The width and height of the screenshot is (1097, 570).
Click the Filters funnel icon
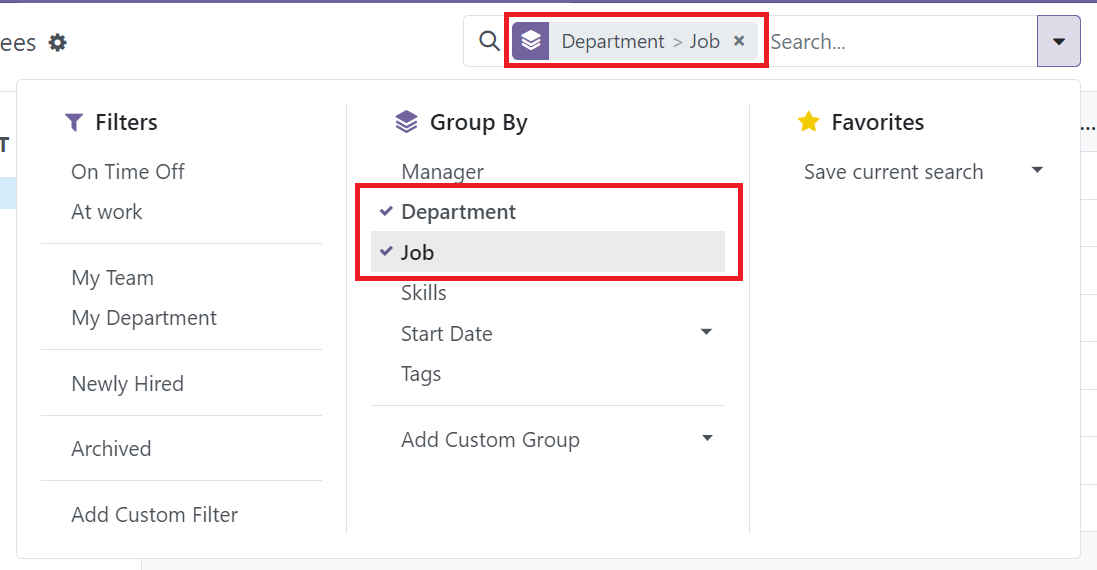74,122
